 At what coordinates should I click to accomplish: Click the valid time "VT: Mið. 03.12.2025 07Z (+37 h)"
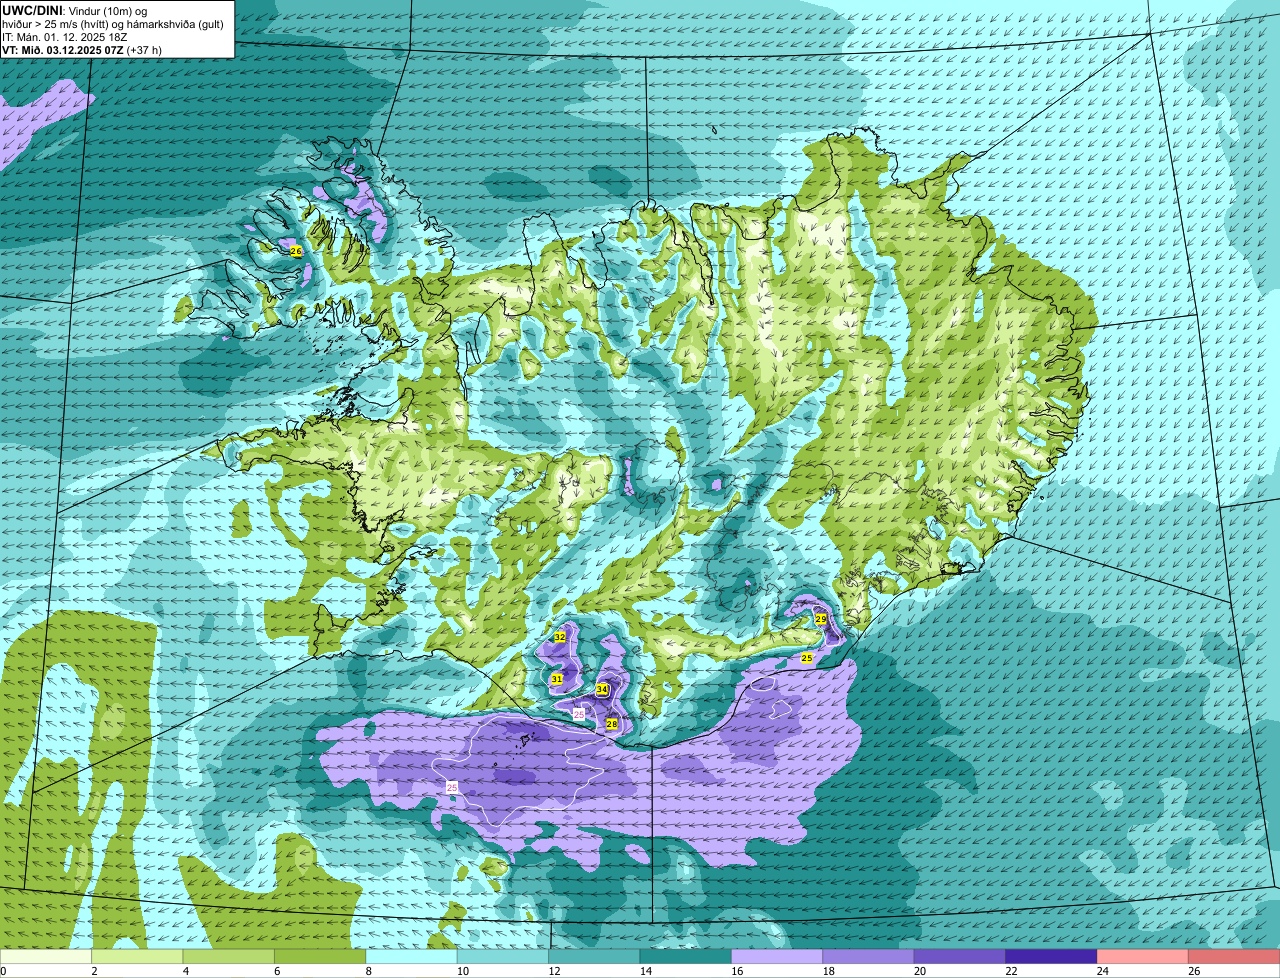click(x=83, y=49)
